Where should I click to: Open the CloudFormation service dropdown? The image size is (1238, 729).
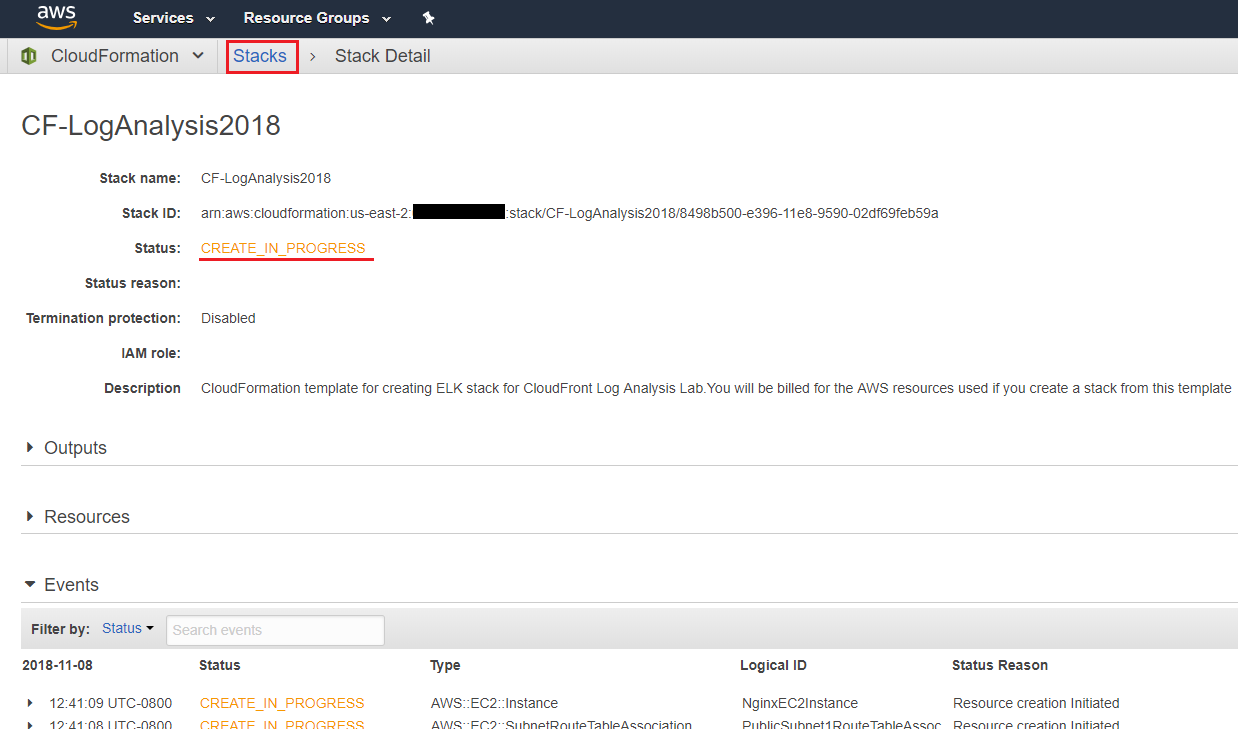127,56
